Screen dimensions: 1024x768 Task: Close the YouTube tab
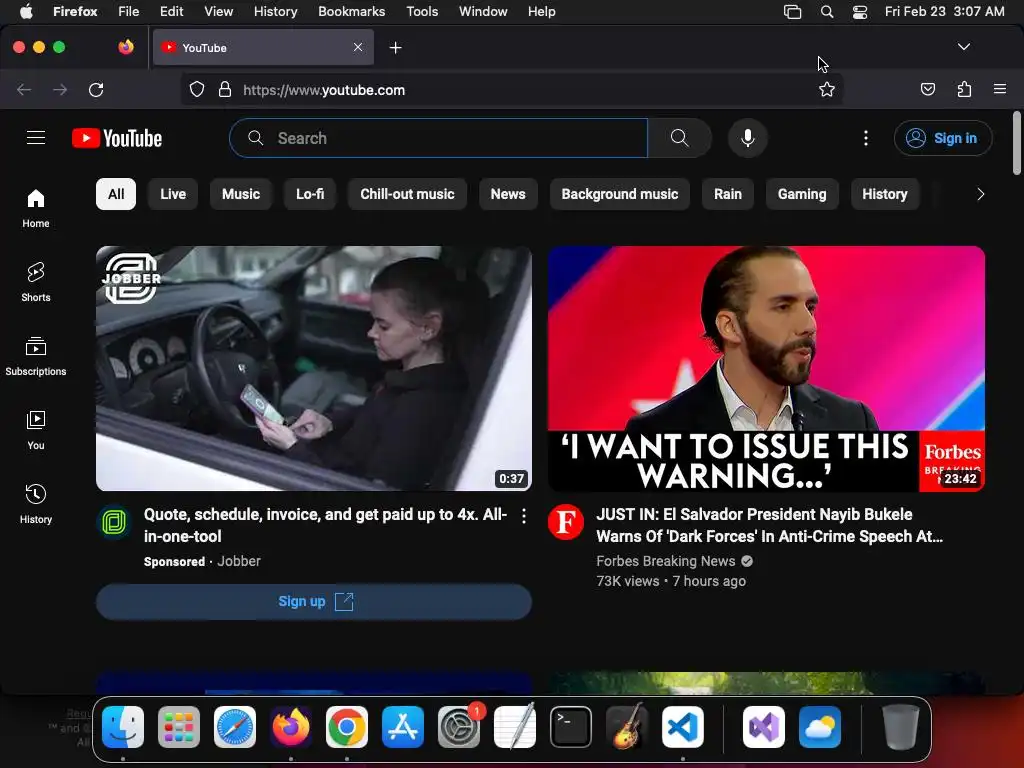coord(358,47)
